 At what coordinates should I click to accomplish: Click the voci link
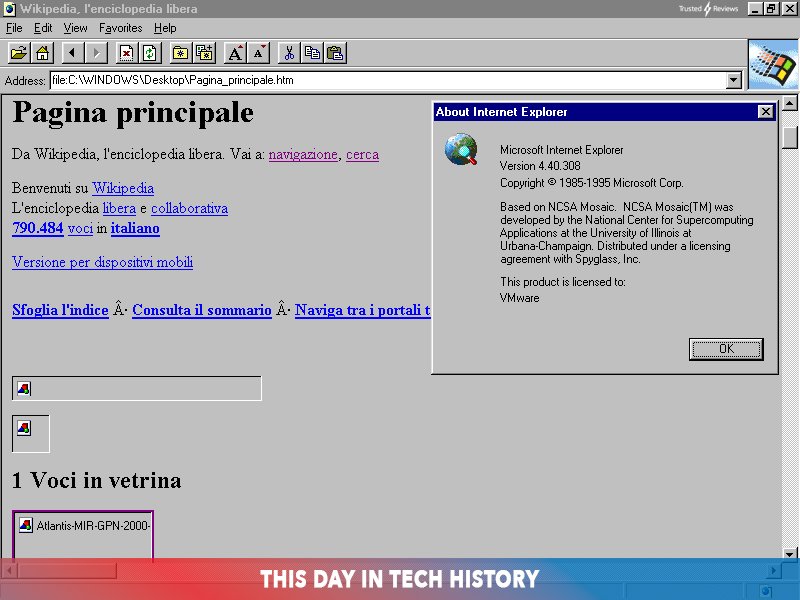tap(81, 228)
